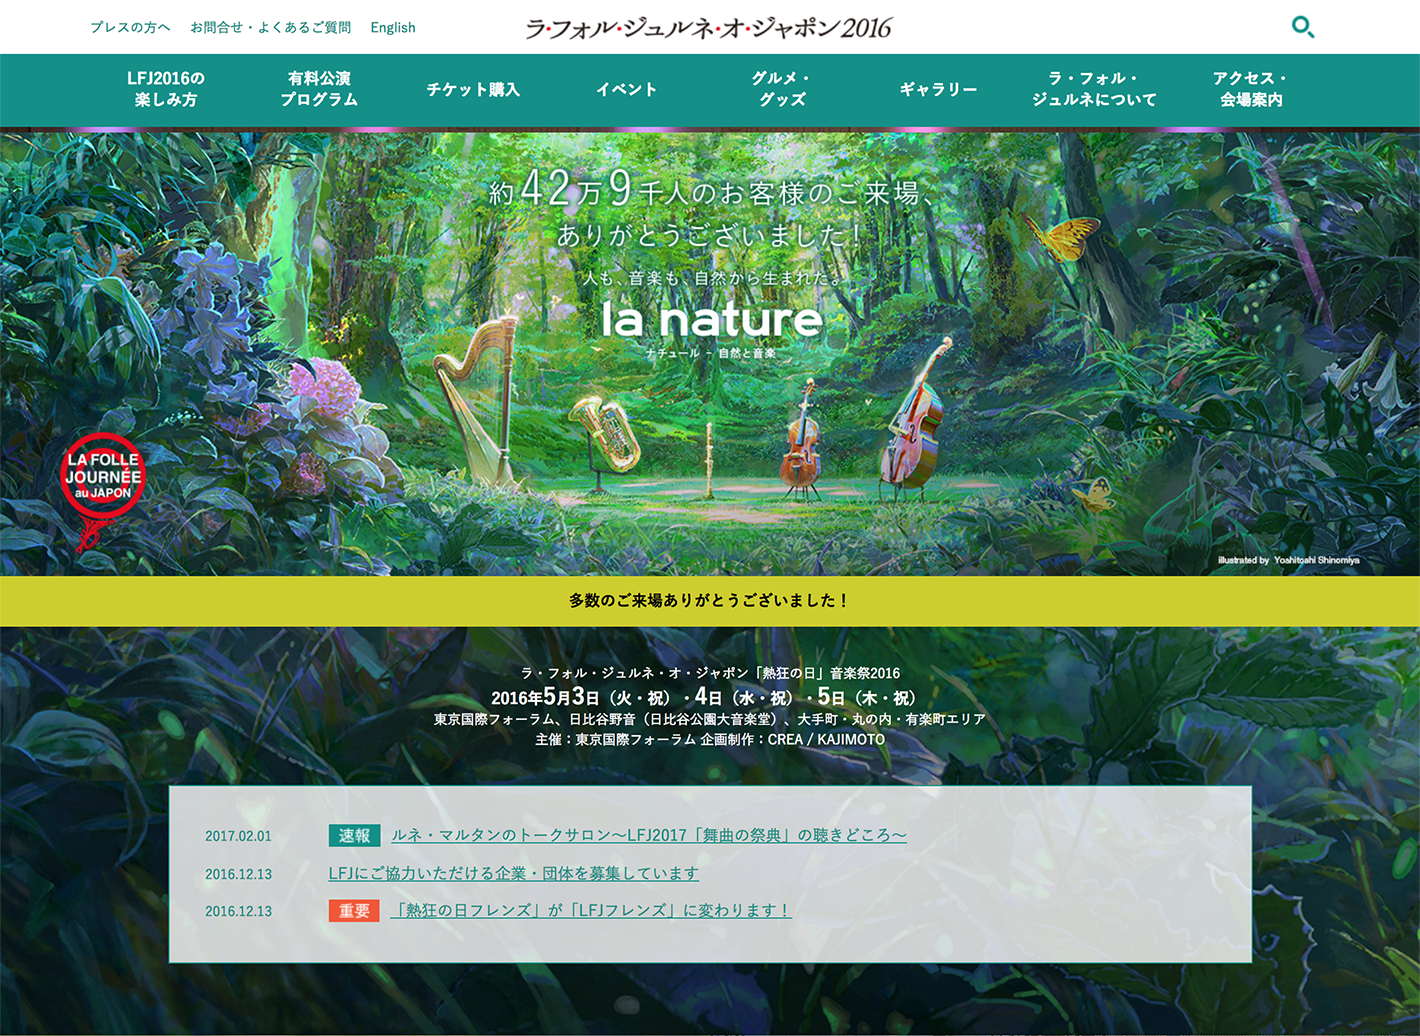Image resolution: width=1420 pixels, height=1036 pixels.
Task: Switch to the English site
Action: pyautogui.click(x=393, y=27)
